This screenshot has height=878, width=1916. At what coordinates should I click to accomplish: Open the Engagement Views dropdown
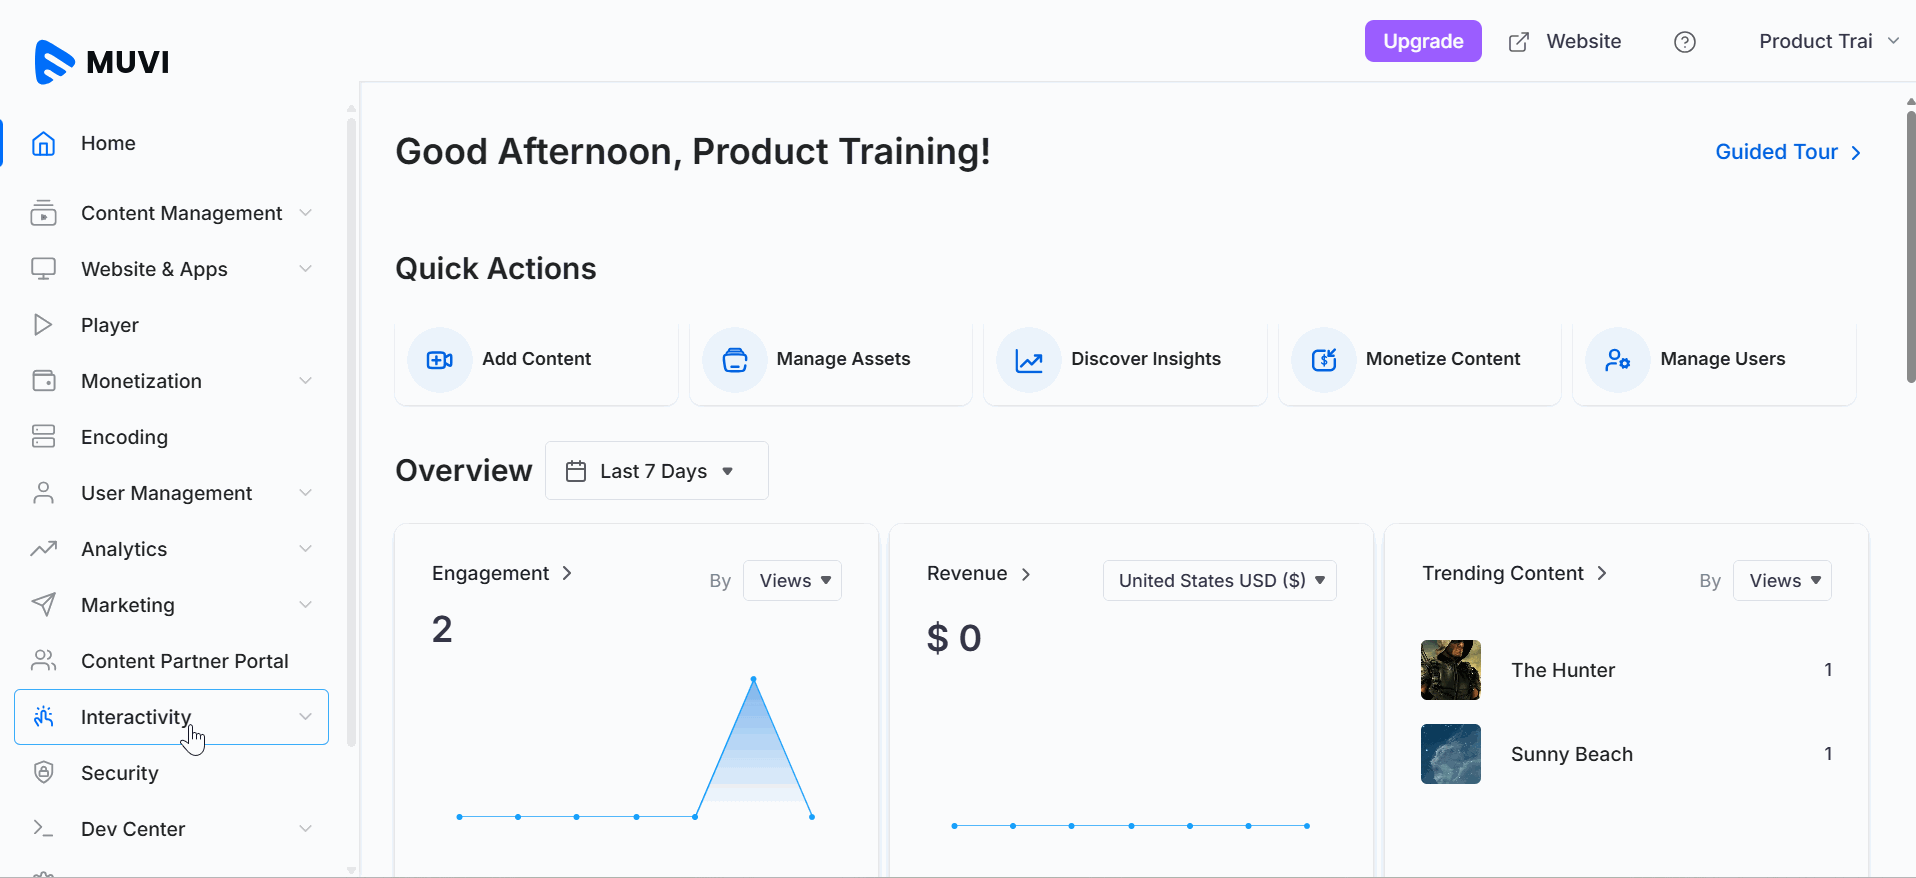click(793, 581)
